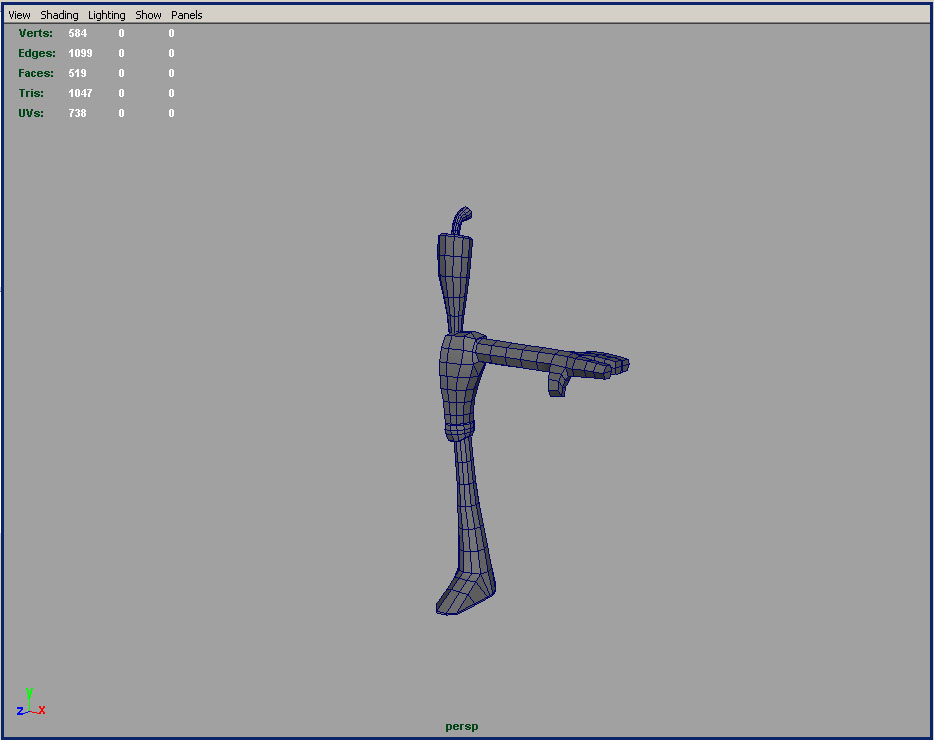Click the UV count value 738
Viewport: 934px width, 740px height.
(x=77, y=113)
